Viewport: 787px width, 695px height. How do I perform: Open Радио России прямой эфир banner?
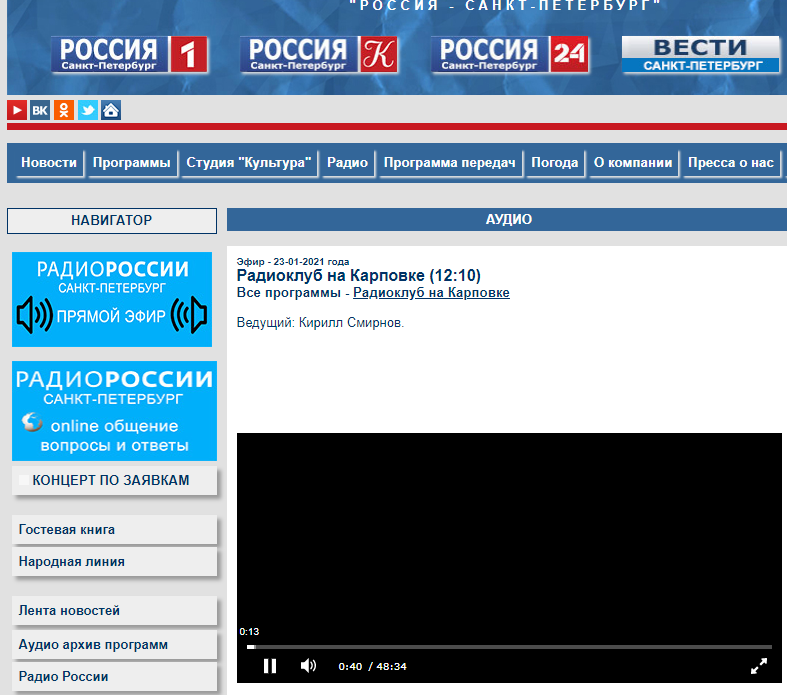click(x=112, y=299)
